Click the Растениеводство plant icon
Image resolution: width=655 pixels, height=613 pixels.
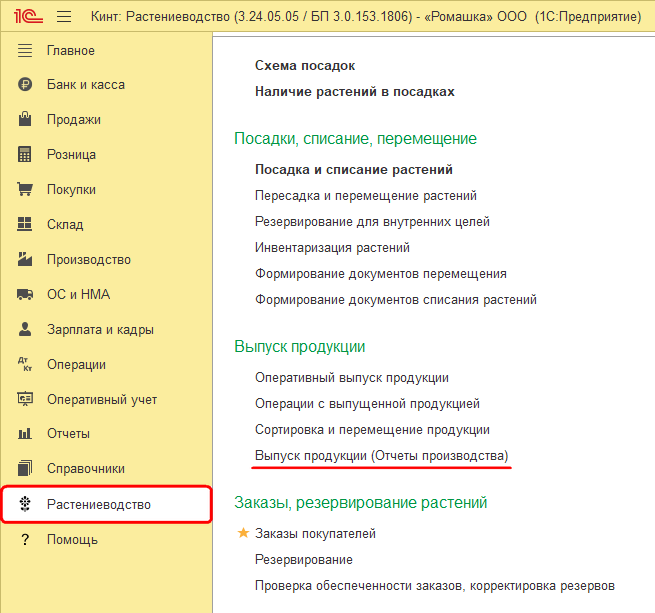(25, 504)
